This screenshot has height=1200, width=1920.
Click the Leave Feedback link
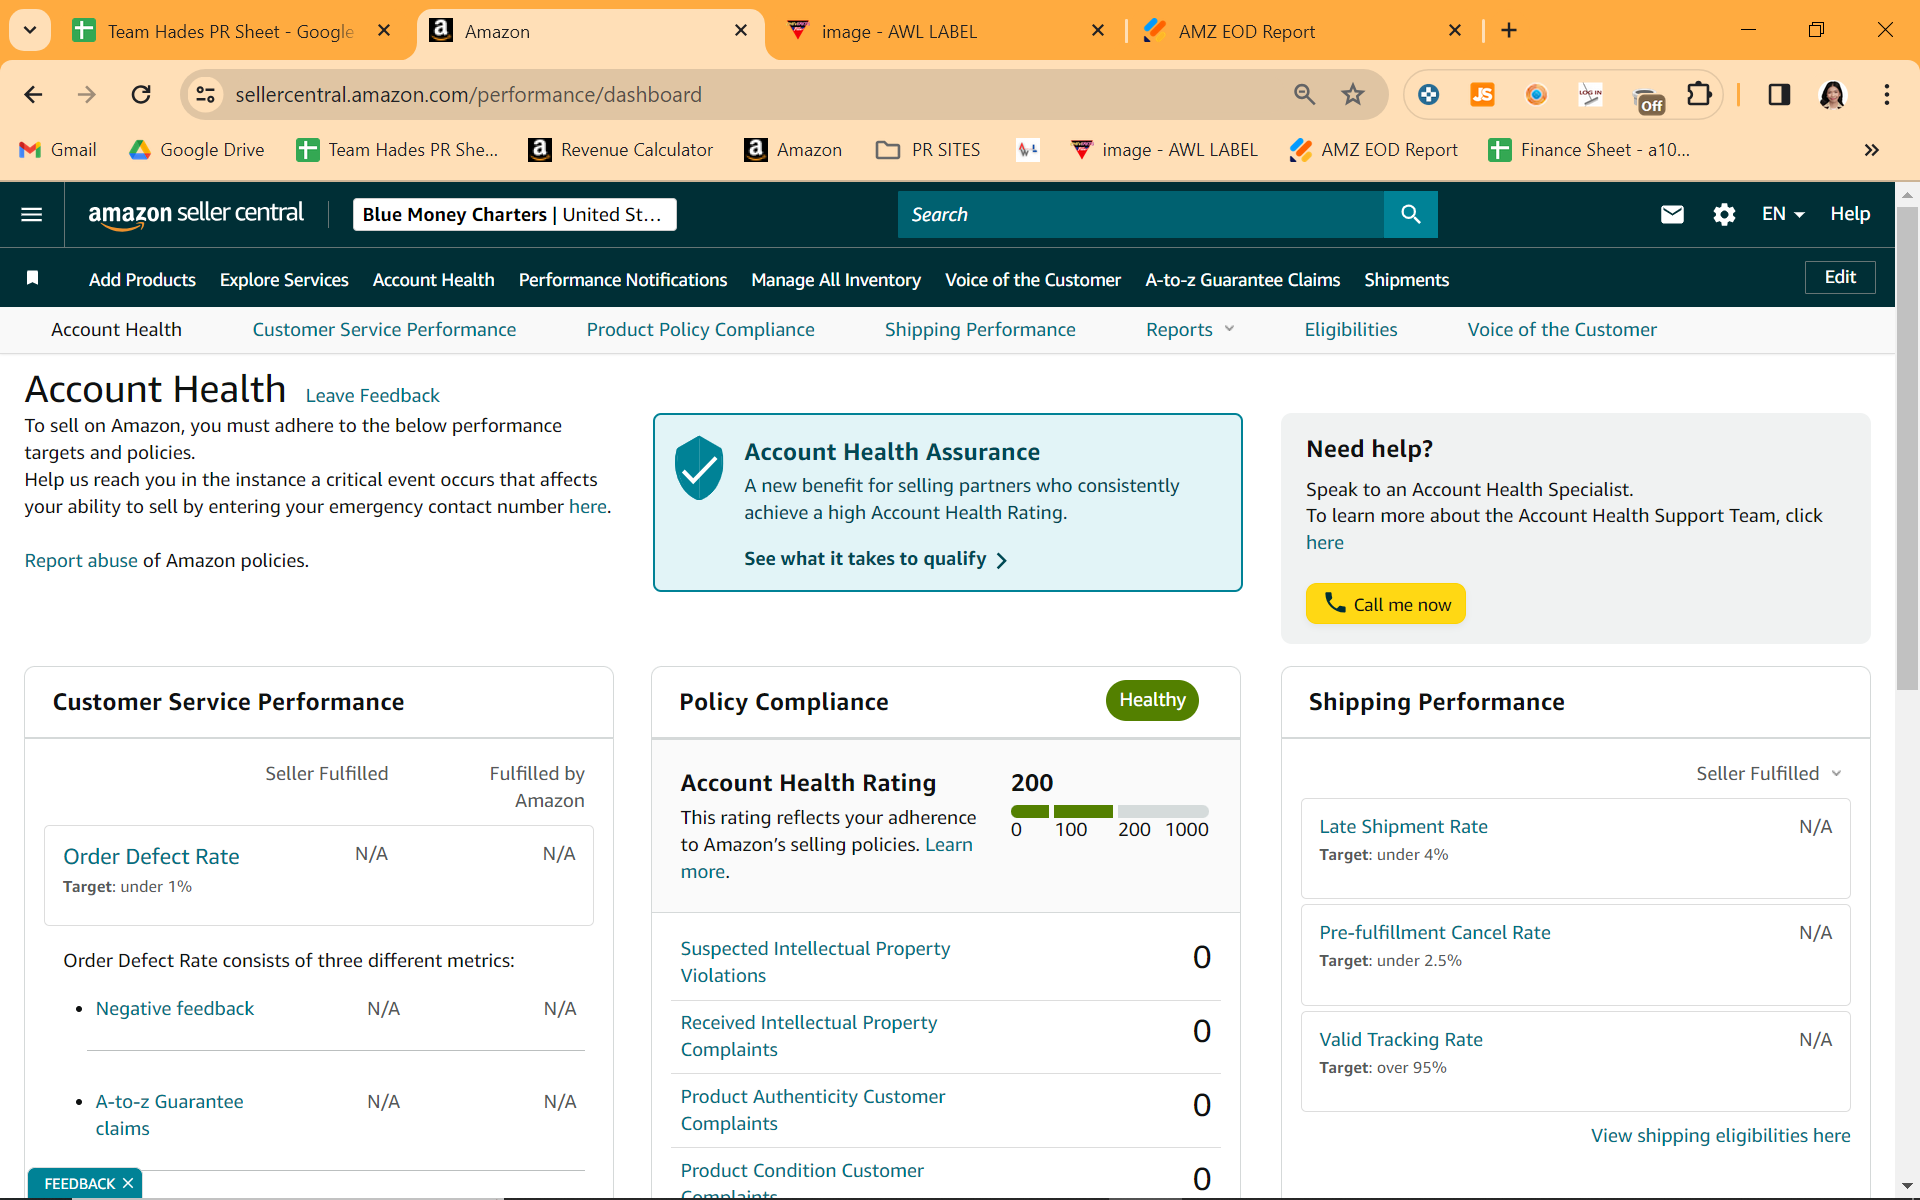pyautogui.click(x=372, y=395)
